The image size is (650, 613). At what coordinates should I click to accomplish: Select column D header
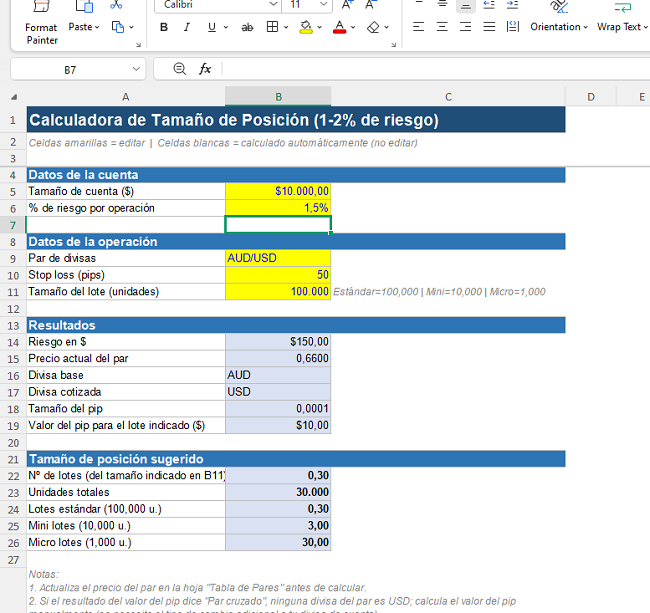pos(591,97)
